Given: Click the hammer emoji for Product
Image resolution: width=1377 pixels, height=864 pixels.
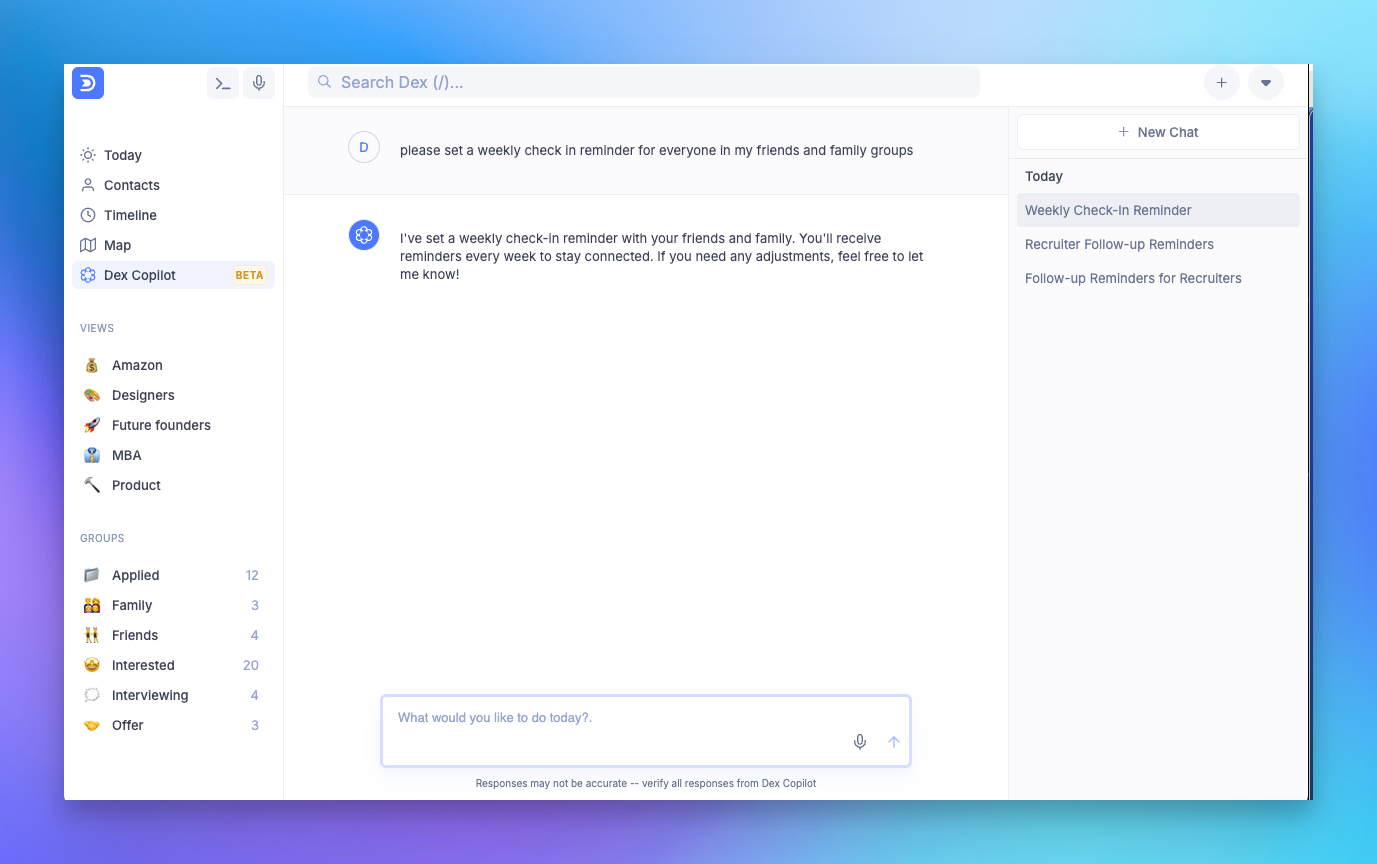Looking at the screenshot, I should (92, 485).
